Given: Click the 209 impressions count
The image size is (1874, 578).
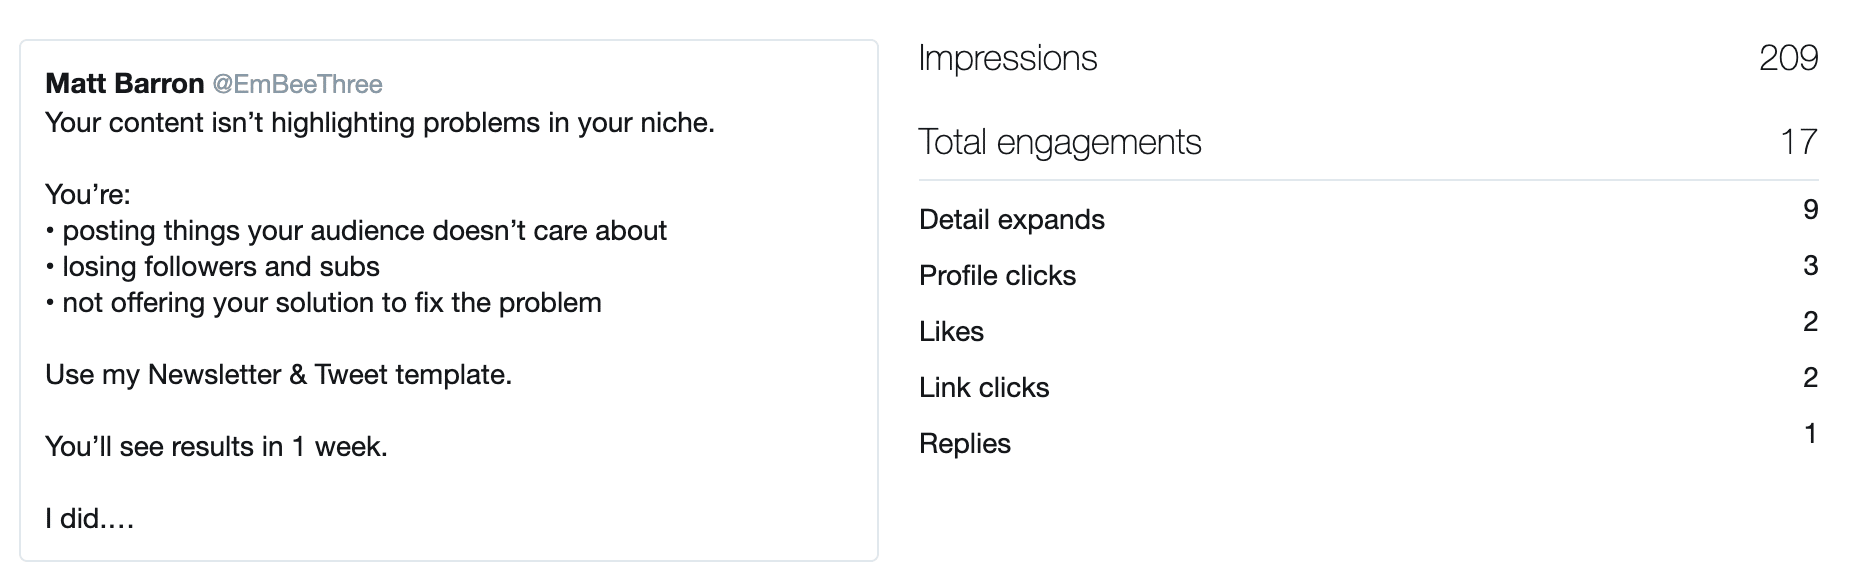Looking at the screenshot, I should (1789, 58).
